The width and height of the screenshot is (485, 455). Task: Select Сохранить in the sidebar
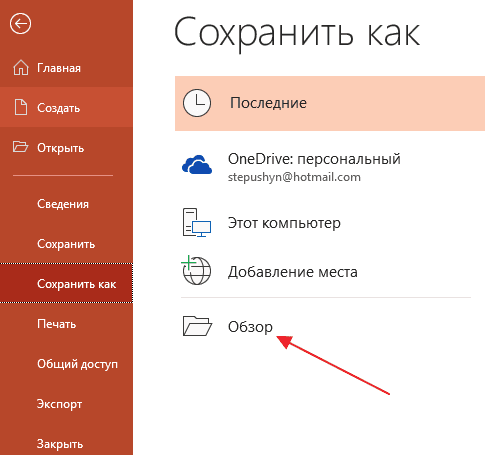[x=66, y=244]
